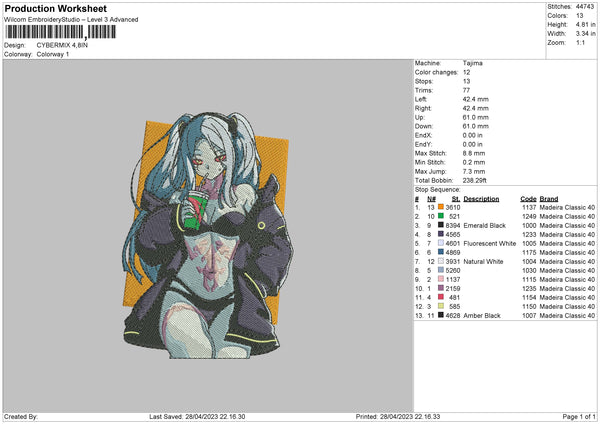The height and width of the screenshot is (424, 600).
Task: Click the 'Created By:' footer label
Action: tap(21, 416)
